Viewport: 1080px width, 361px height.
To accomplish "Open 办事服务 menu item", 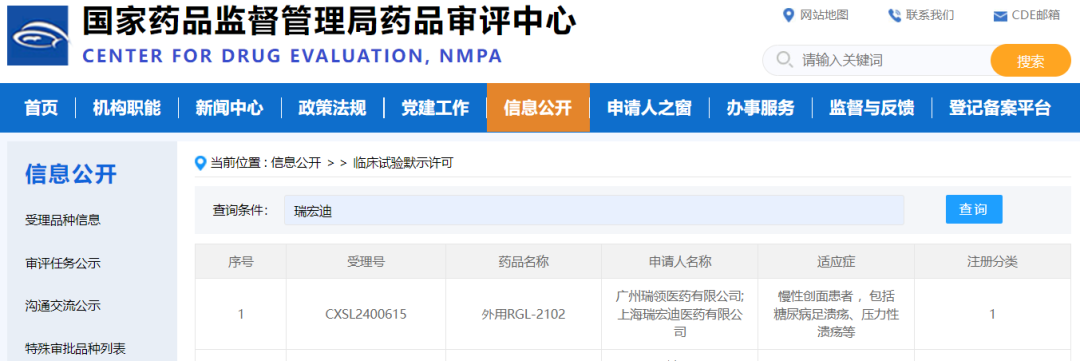I will [760, 108].
